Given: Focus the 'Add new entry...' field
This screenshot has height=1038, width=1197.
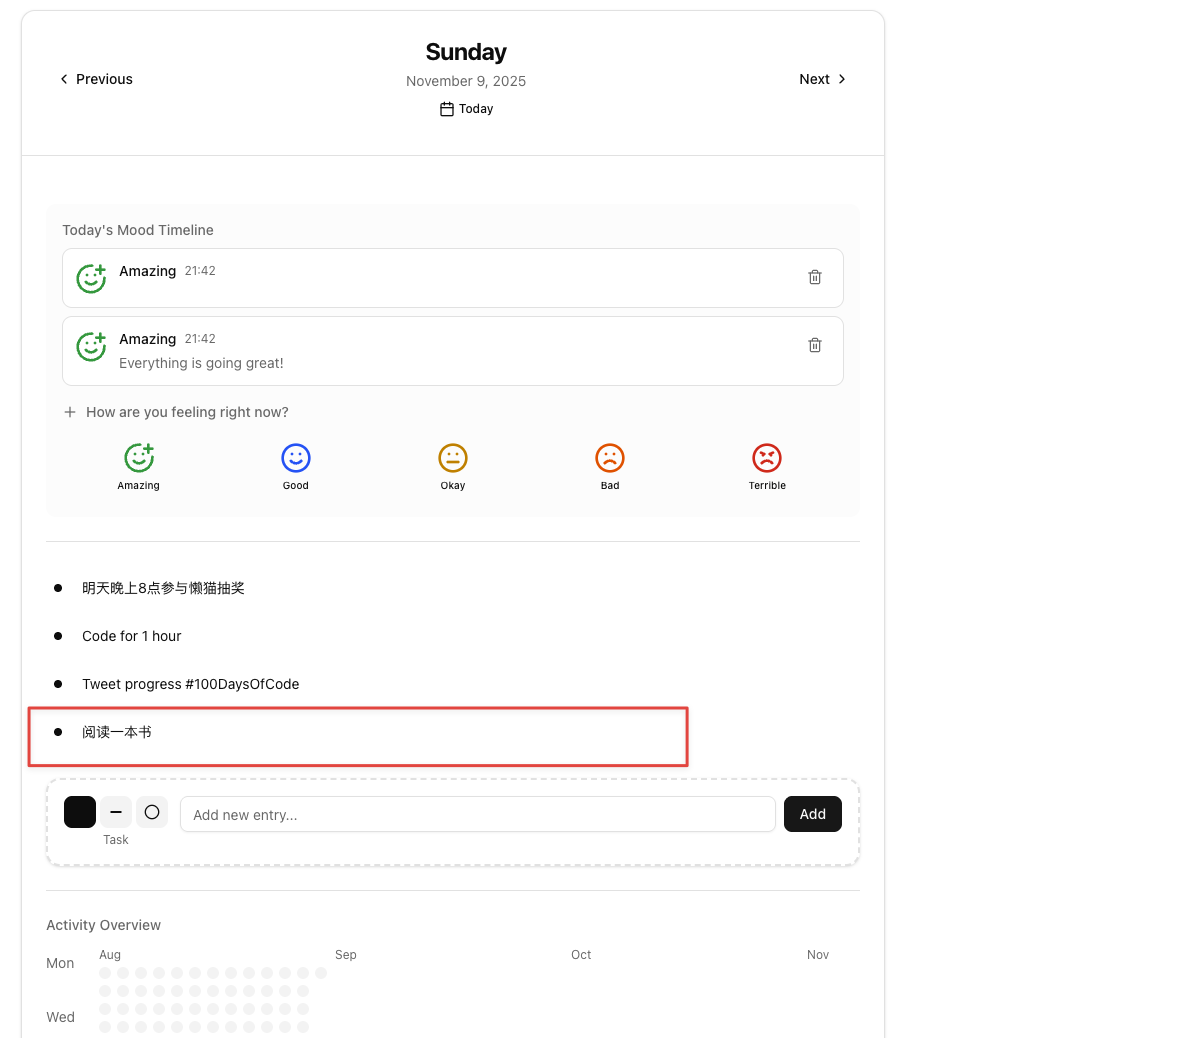Looking at the screenshot, I should pos(478,814).
